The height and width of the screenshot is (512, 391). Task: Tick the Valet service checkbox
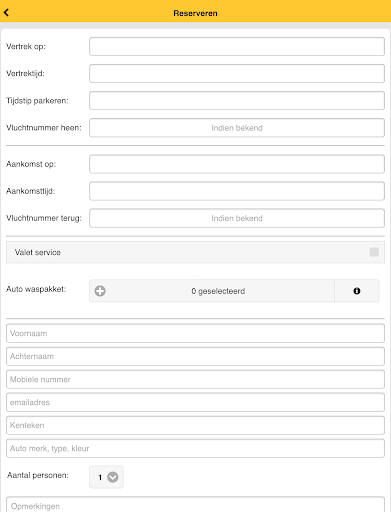374,252
